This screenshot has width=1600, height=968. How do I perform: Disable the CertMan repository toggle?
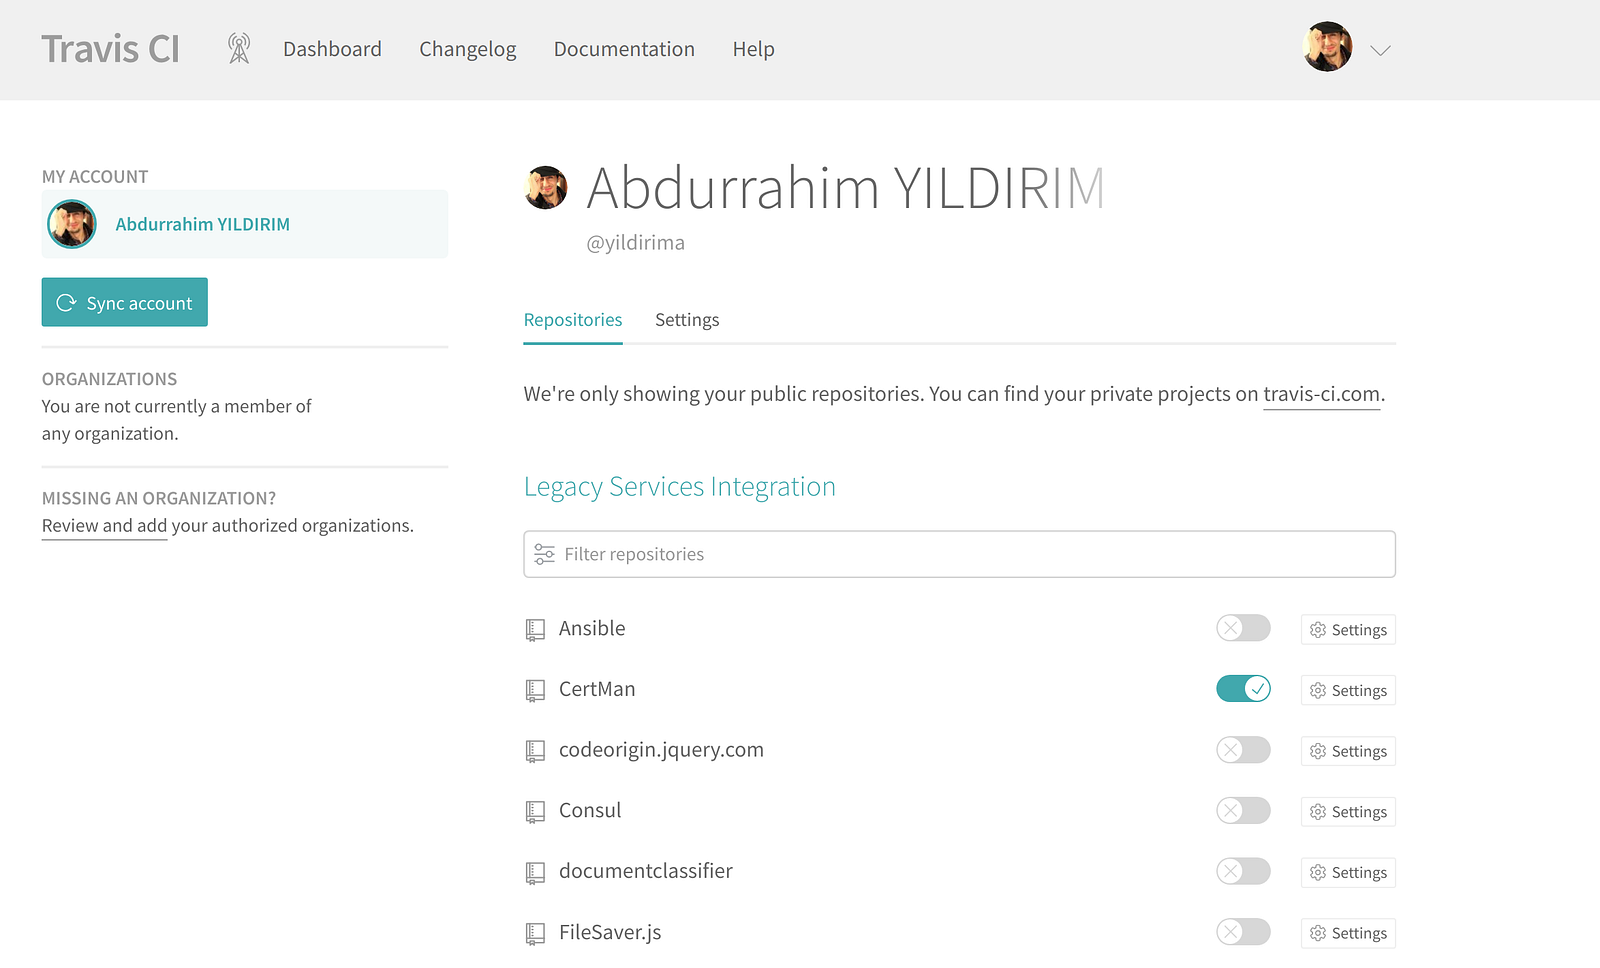pos(1243,689)
